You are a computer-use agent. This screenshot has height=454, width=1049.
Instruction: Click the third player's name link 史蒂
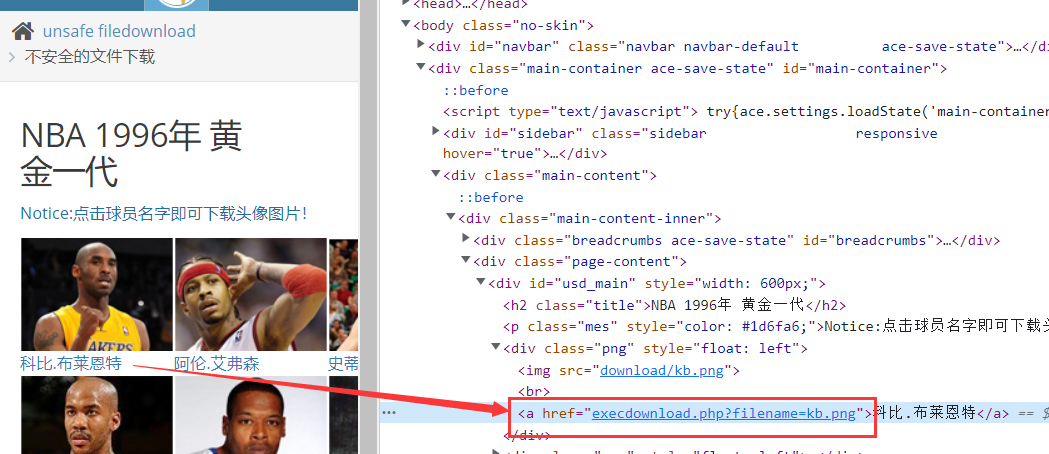pyautogui.click(x=344, y=364)
